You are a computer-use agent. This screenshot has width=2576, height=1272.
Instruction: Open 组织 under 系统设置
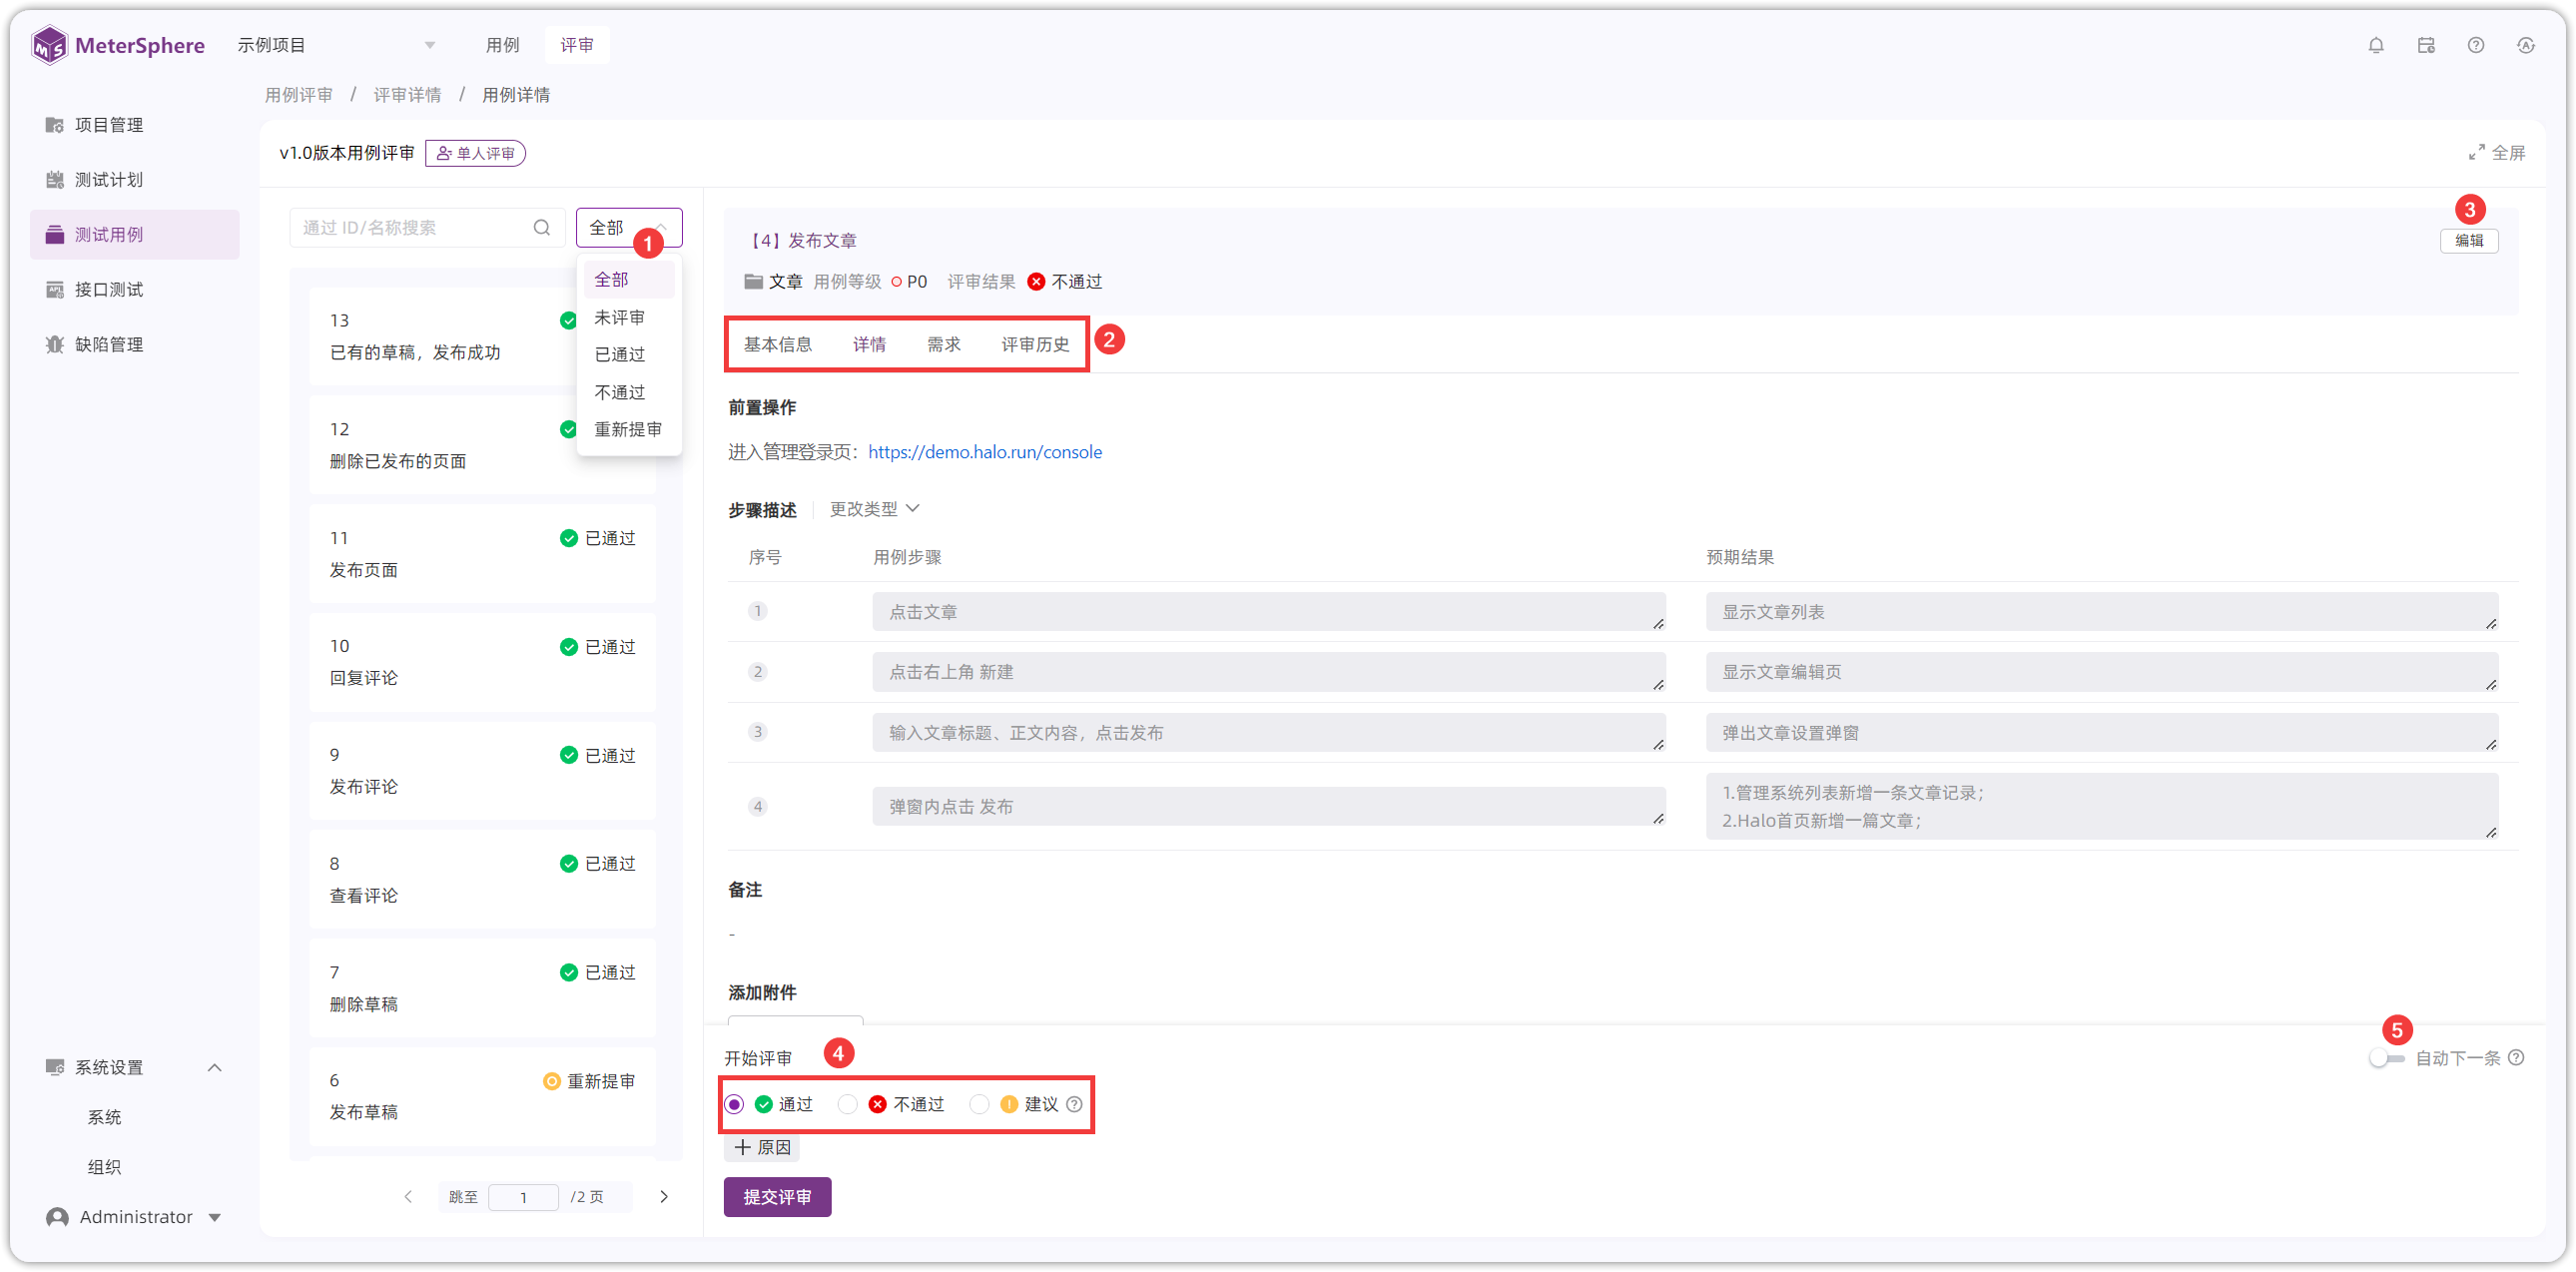pyautogui.click(x=104, y=1167)
